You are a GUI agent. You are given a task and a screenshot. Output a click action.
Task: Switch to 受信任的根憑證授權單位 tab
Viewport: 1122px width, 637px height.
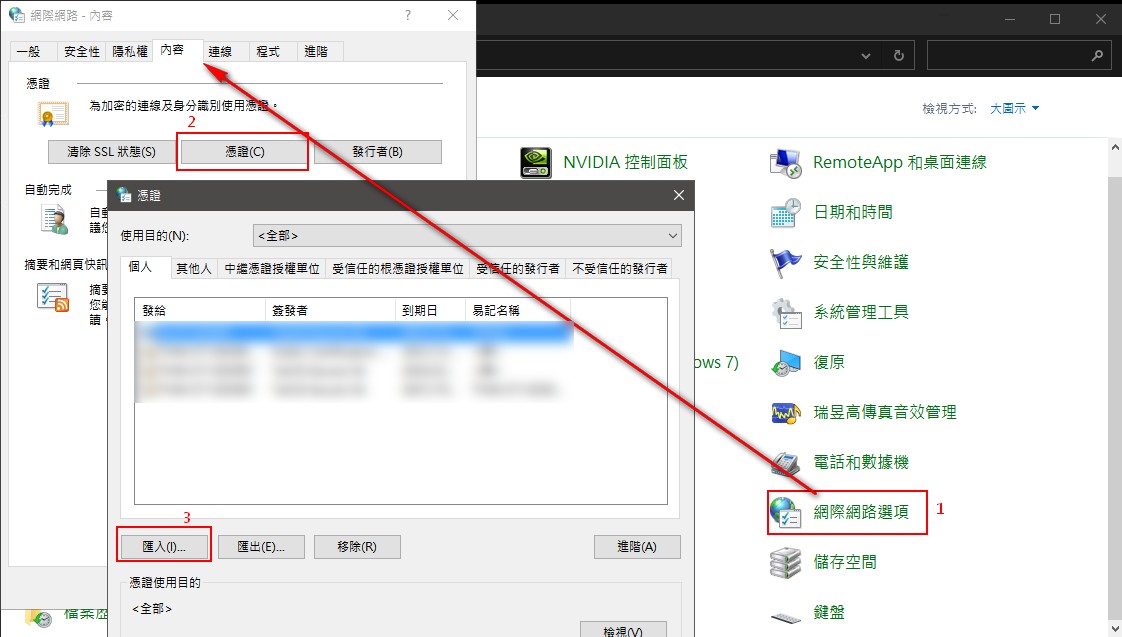pos(398,268)
